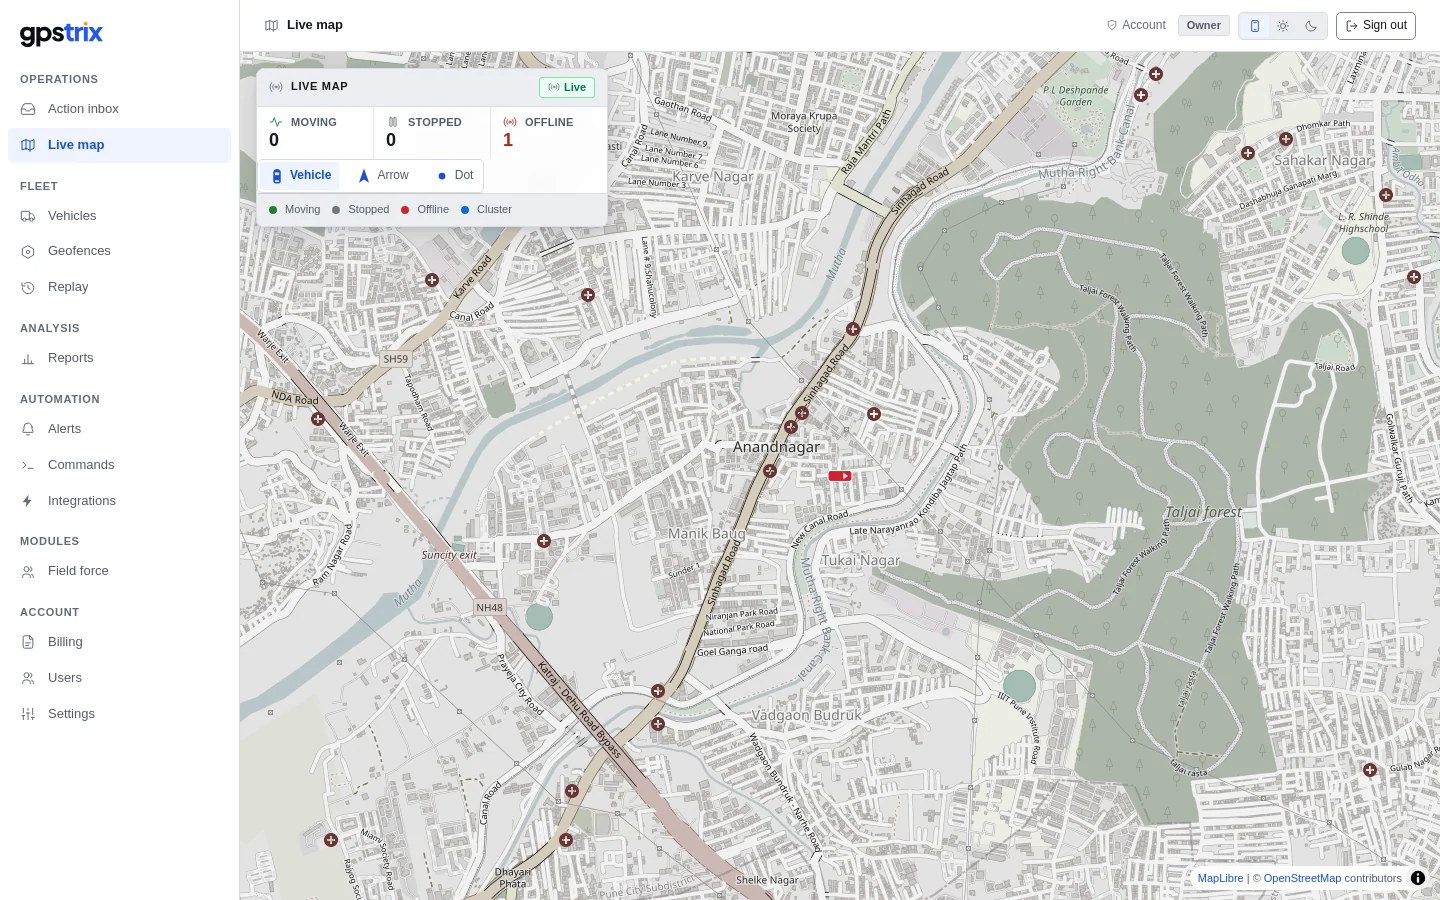Click the Sahakar Nagar map label
1440x900 pixels.
coord(1323,160)
